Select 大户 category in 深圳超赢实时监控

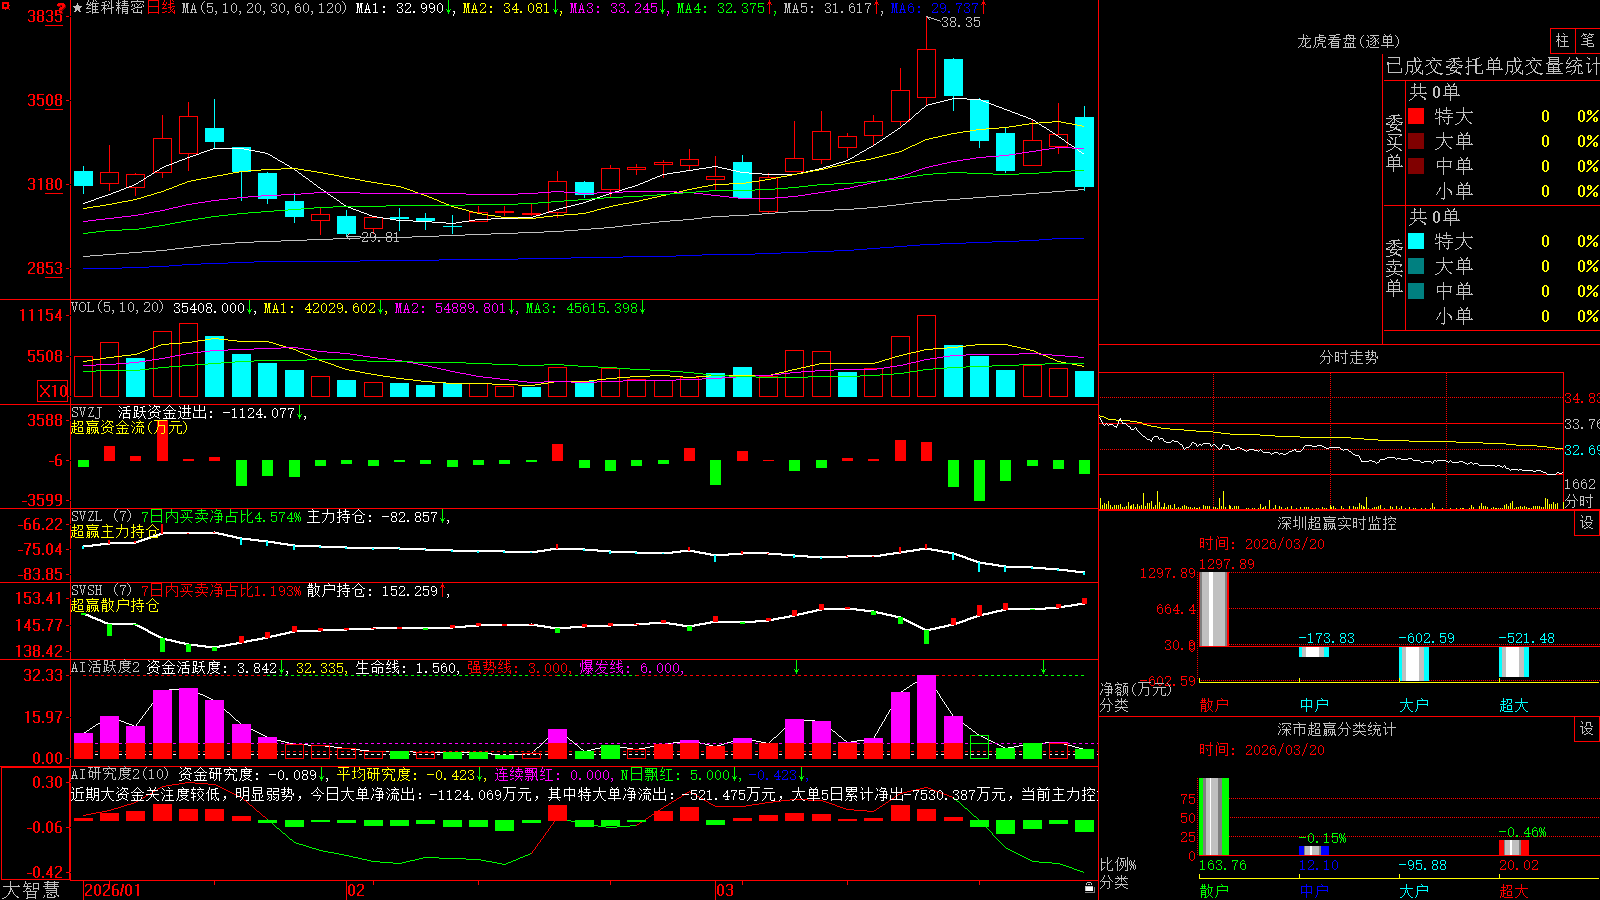[1414, 705]
